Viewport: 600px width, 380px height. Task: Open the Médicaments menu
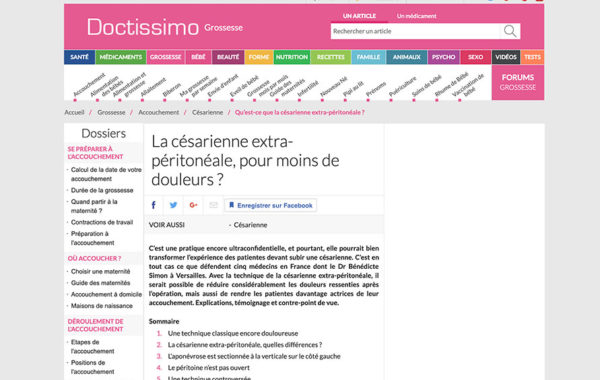point(121,57)
